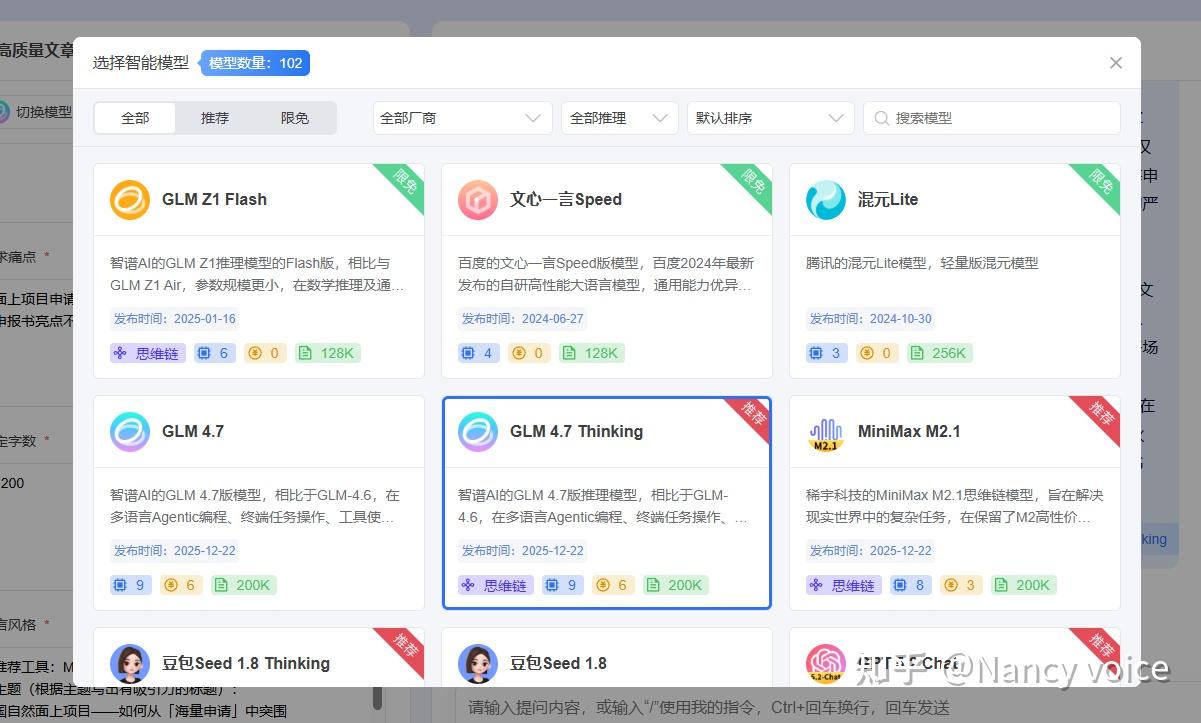Image resolution: width=1201 pixels, height=723 pixels.
Task: Open the 默认排序 sort dropdown
Action: [x=771, y=118]
